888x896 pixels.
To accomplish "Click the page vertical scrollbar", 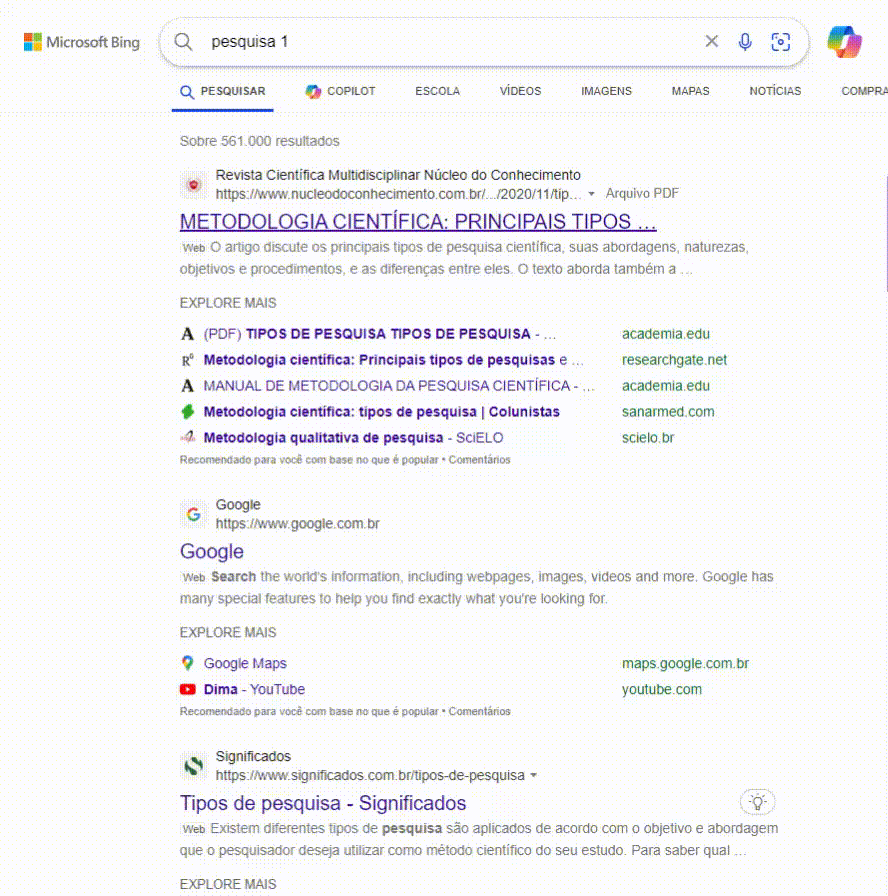I will click(x=886, y=234).
